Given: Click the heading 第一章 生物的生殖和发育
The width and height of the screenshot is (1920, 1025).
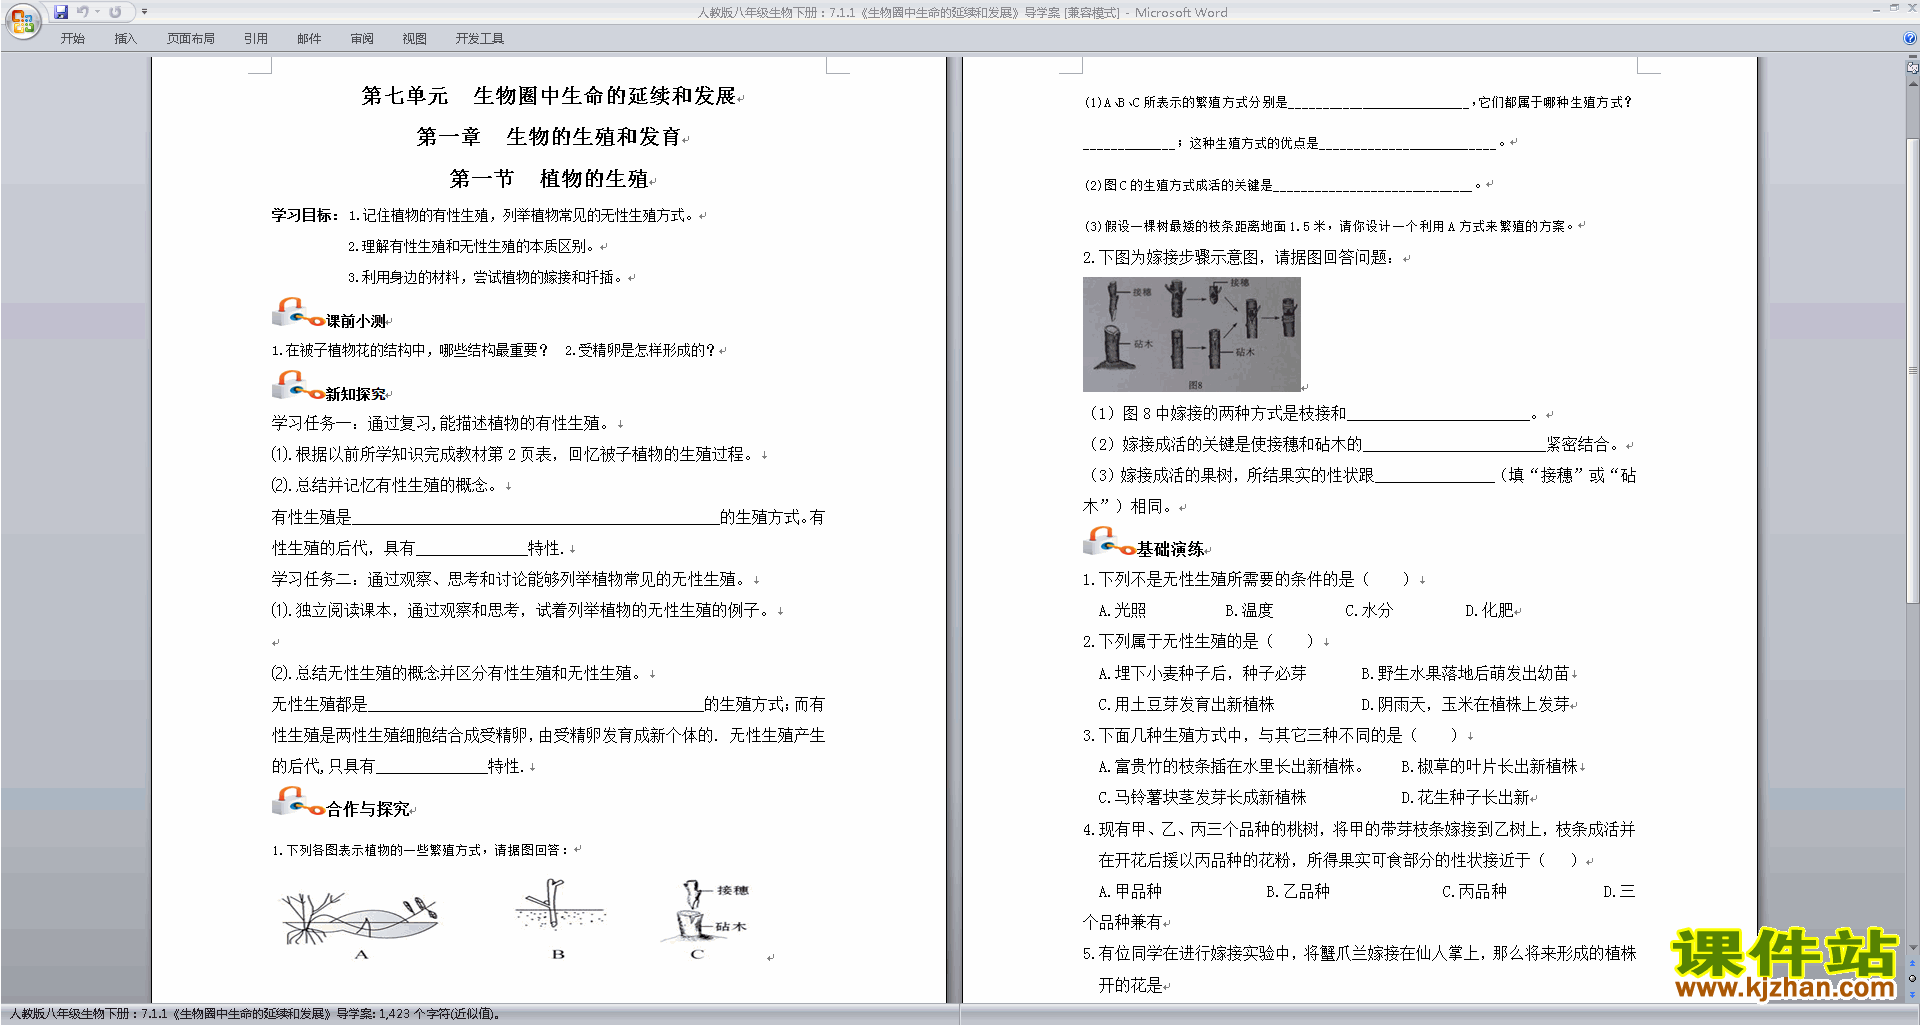Looking at the screenshot, I should 548,137.
